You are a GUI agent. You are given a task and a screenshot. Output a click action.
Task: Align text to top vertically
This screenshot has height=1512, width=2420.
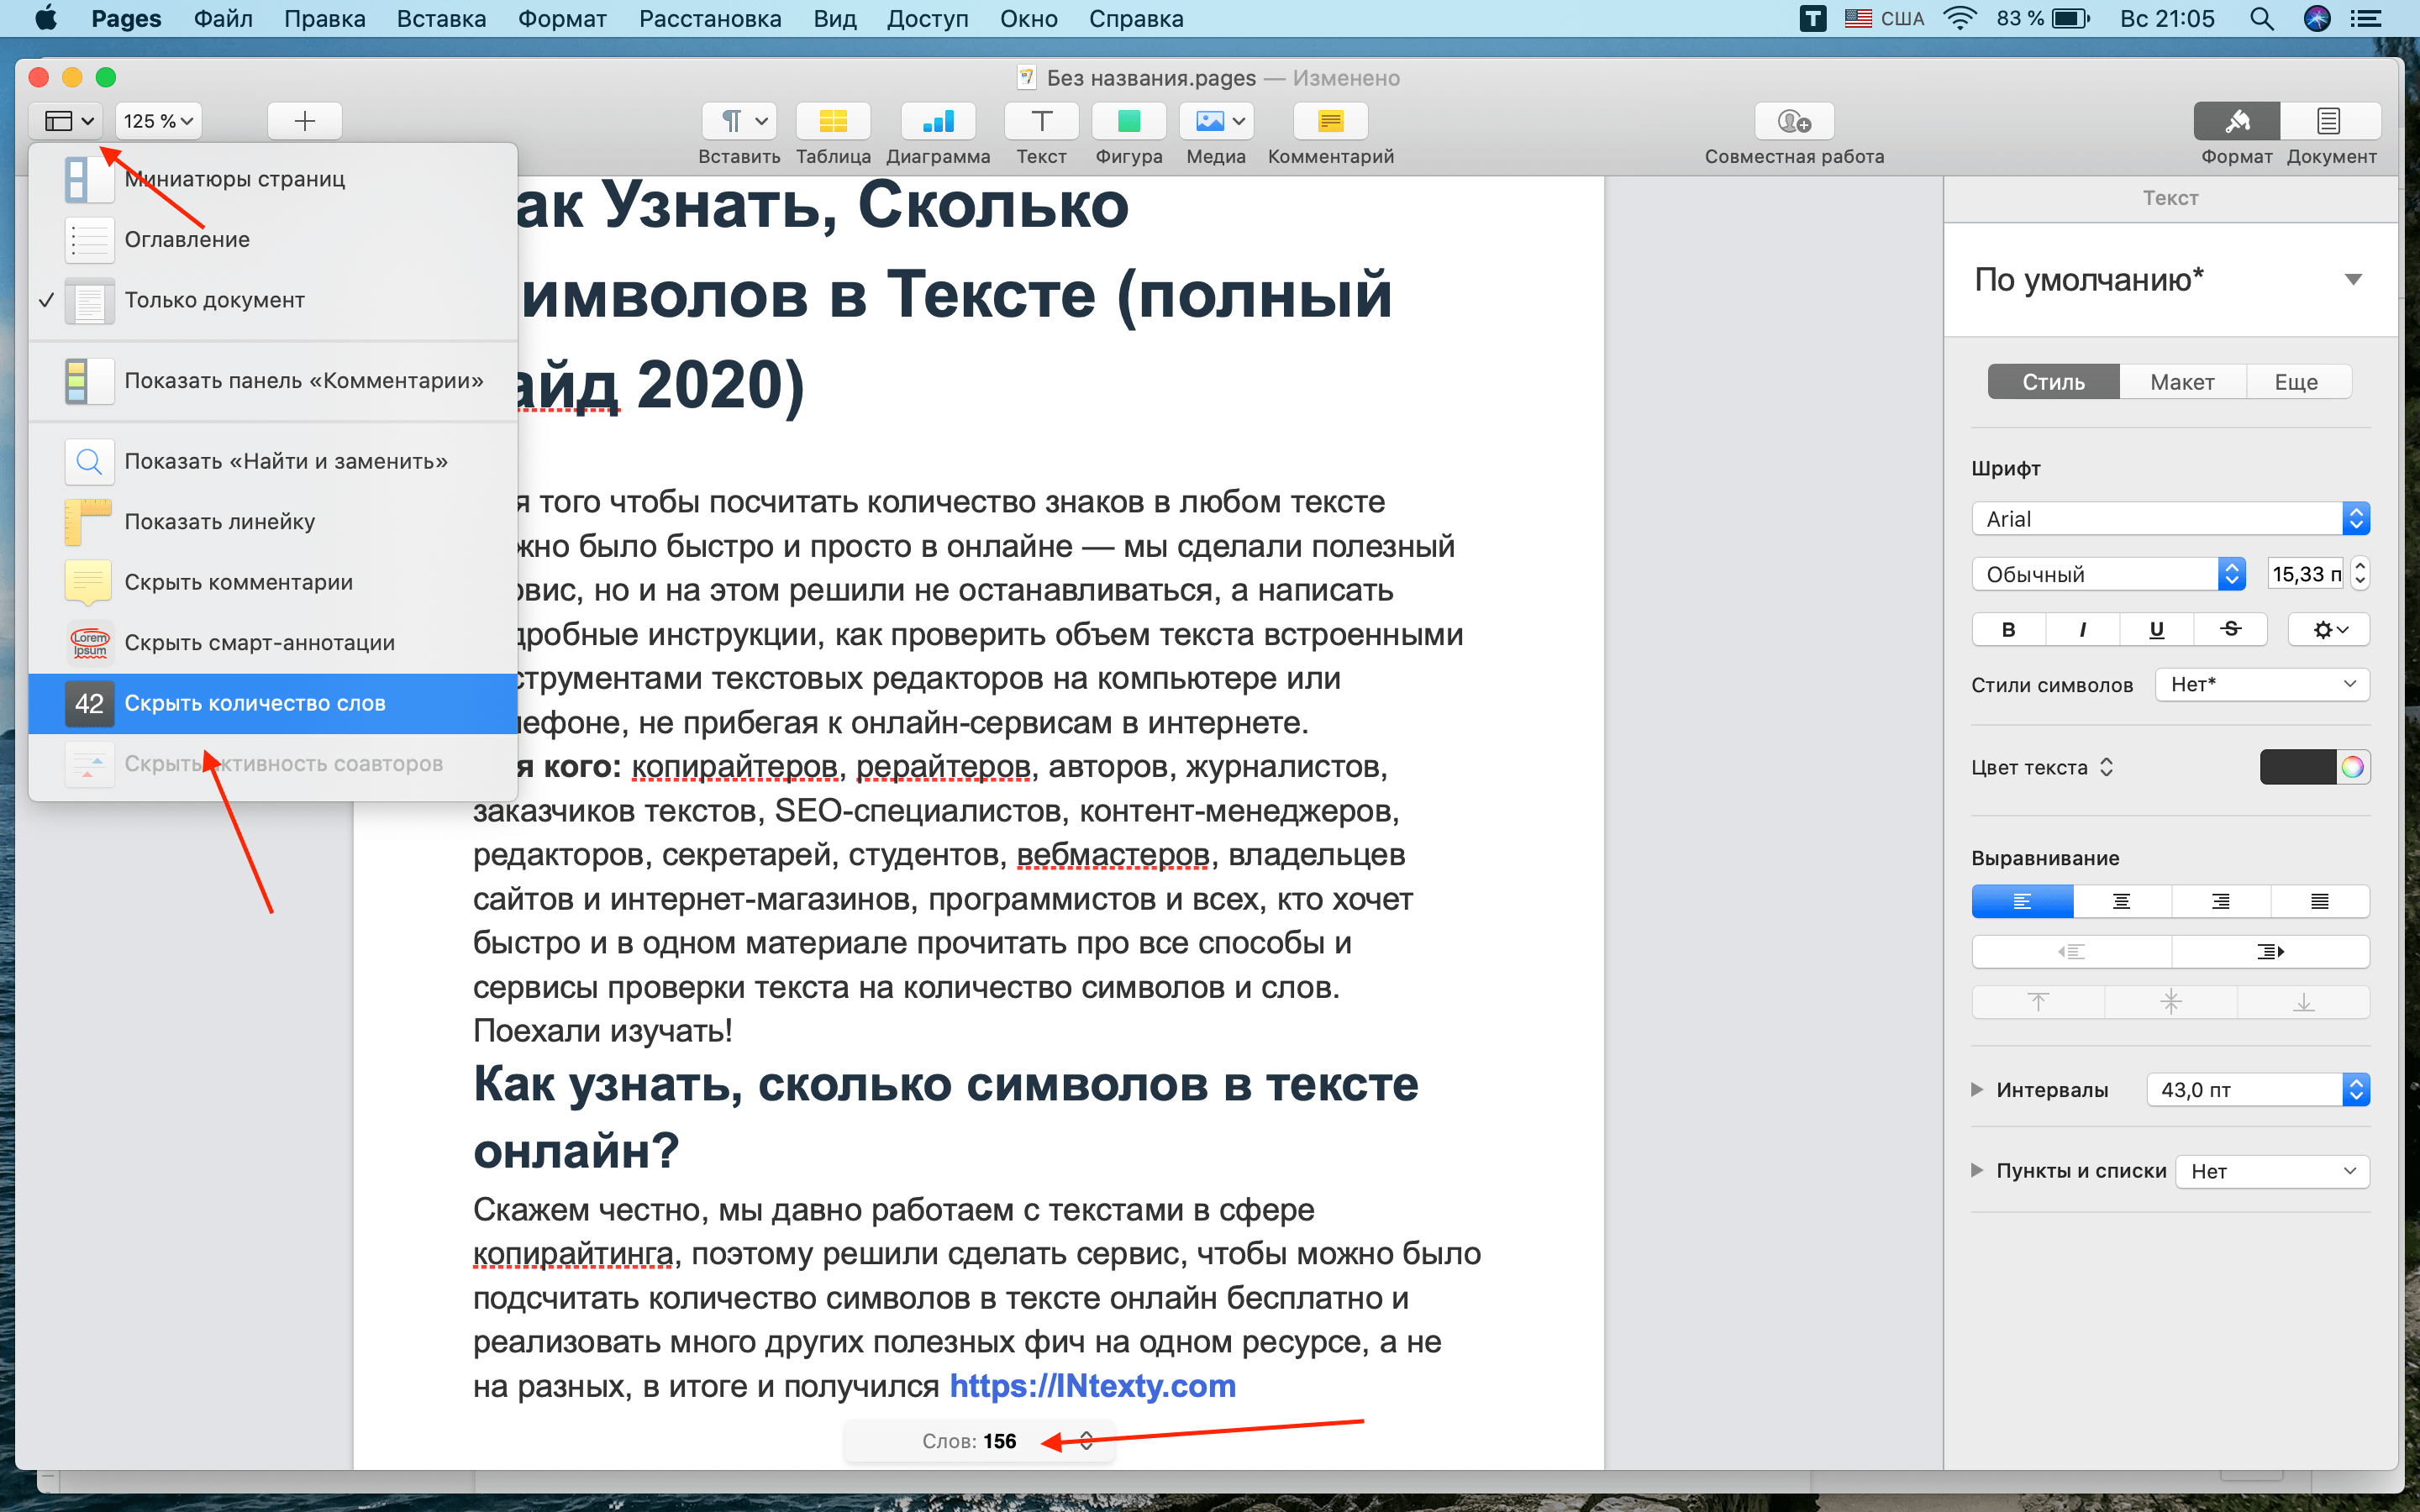point(2038,1002)
